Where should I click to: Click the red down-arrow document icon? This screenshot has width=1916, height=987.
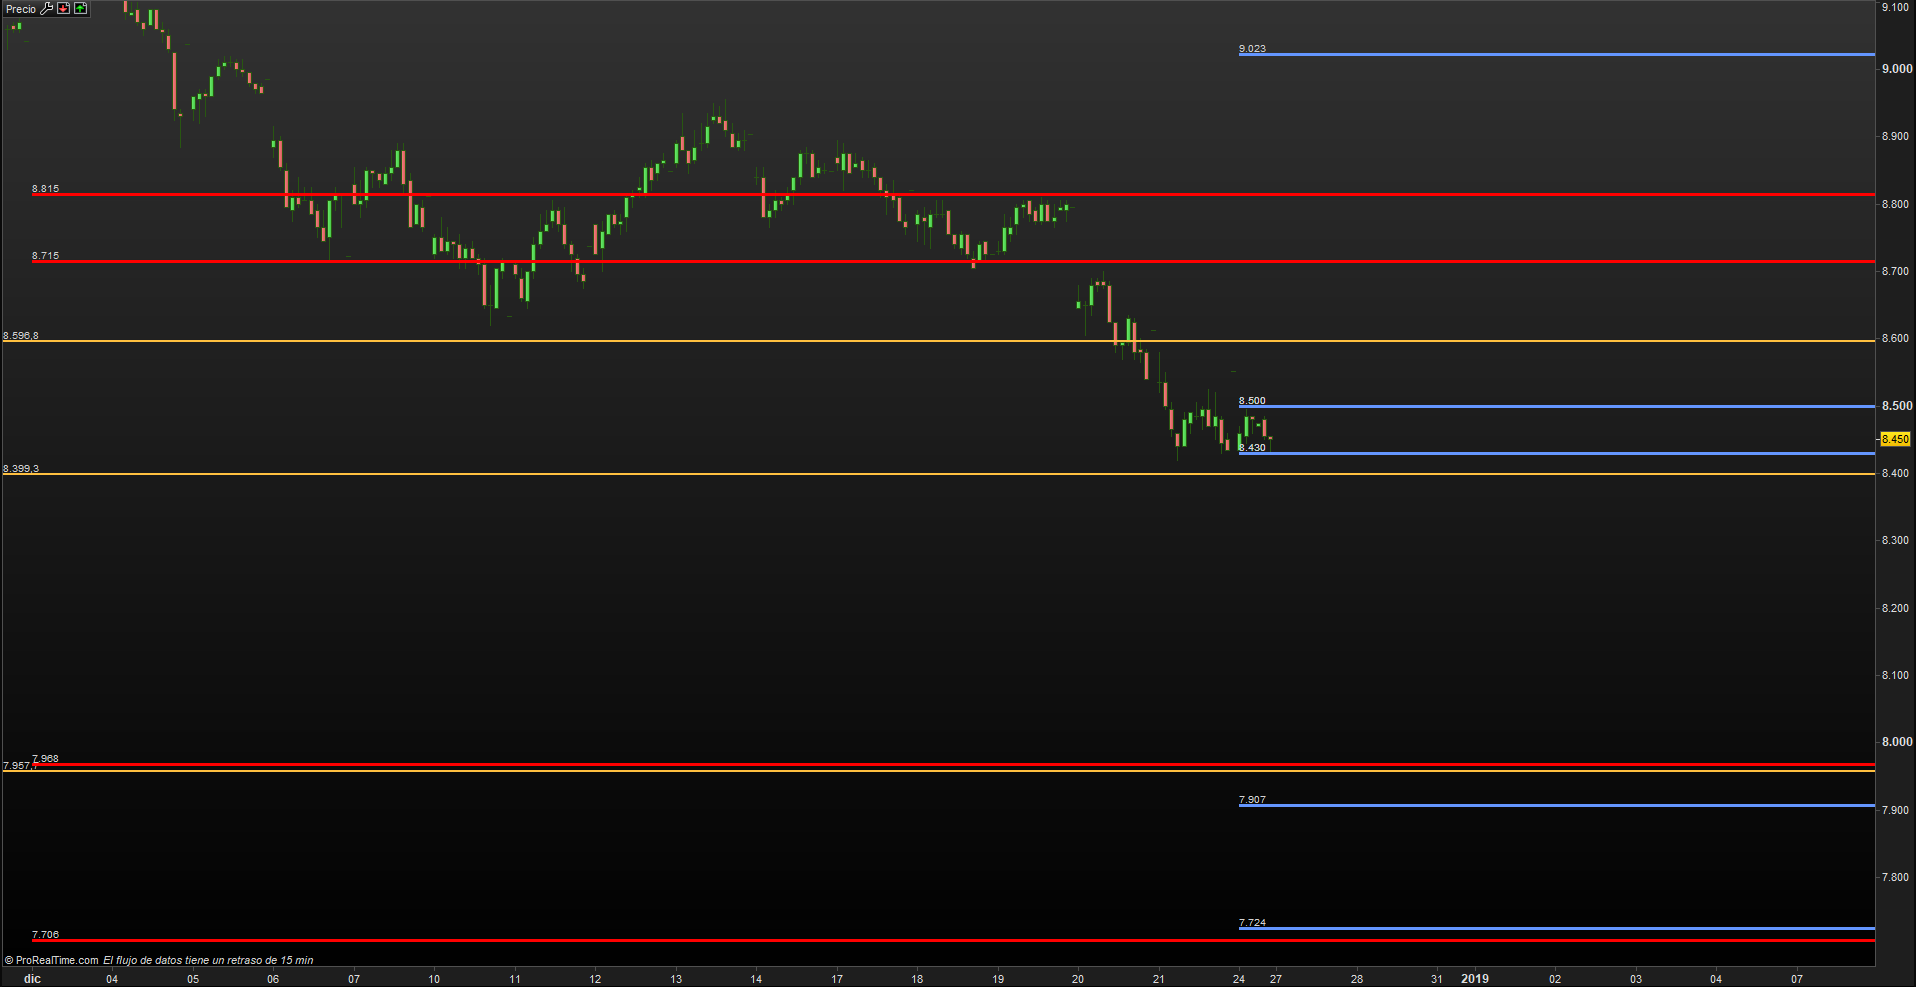(x=64, y=9)
